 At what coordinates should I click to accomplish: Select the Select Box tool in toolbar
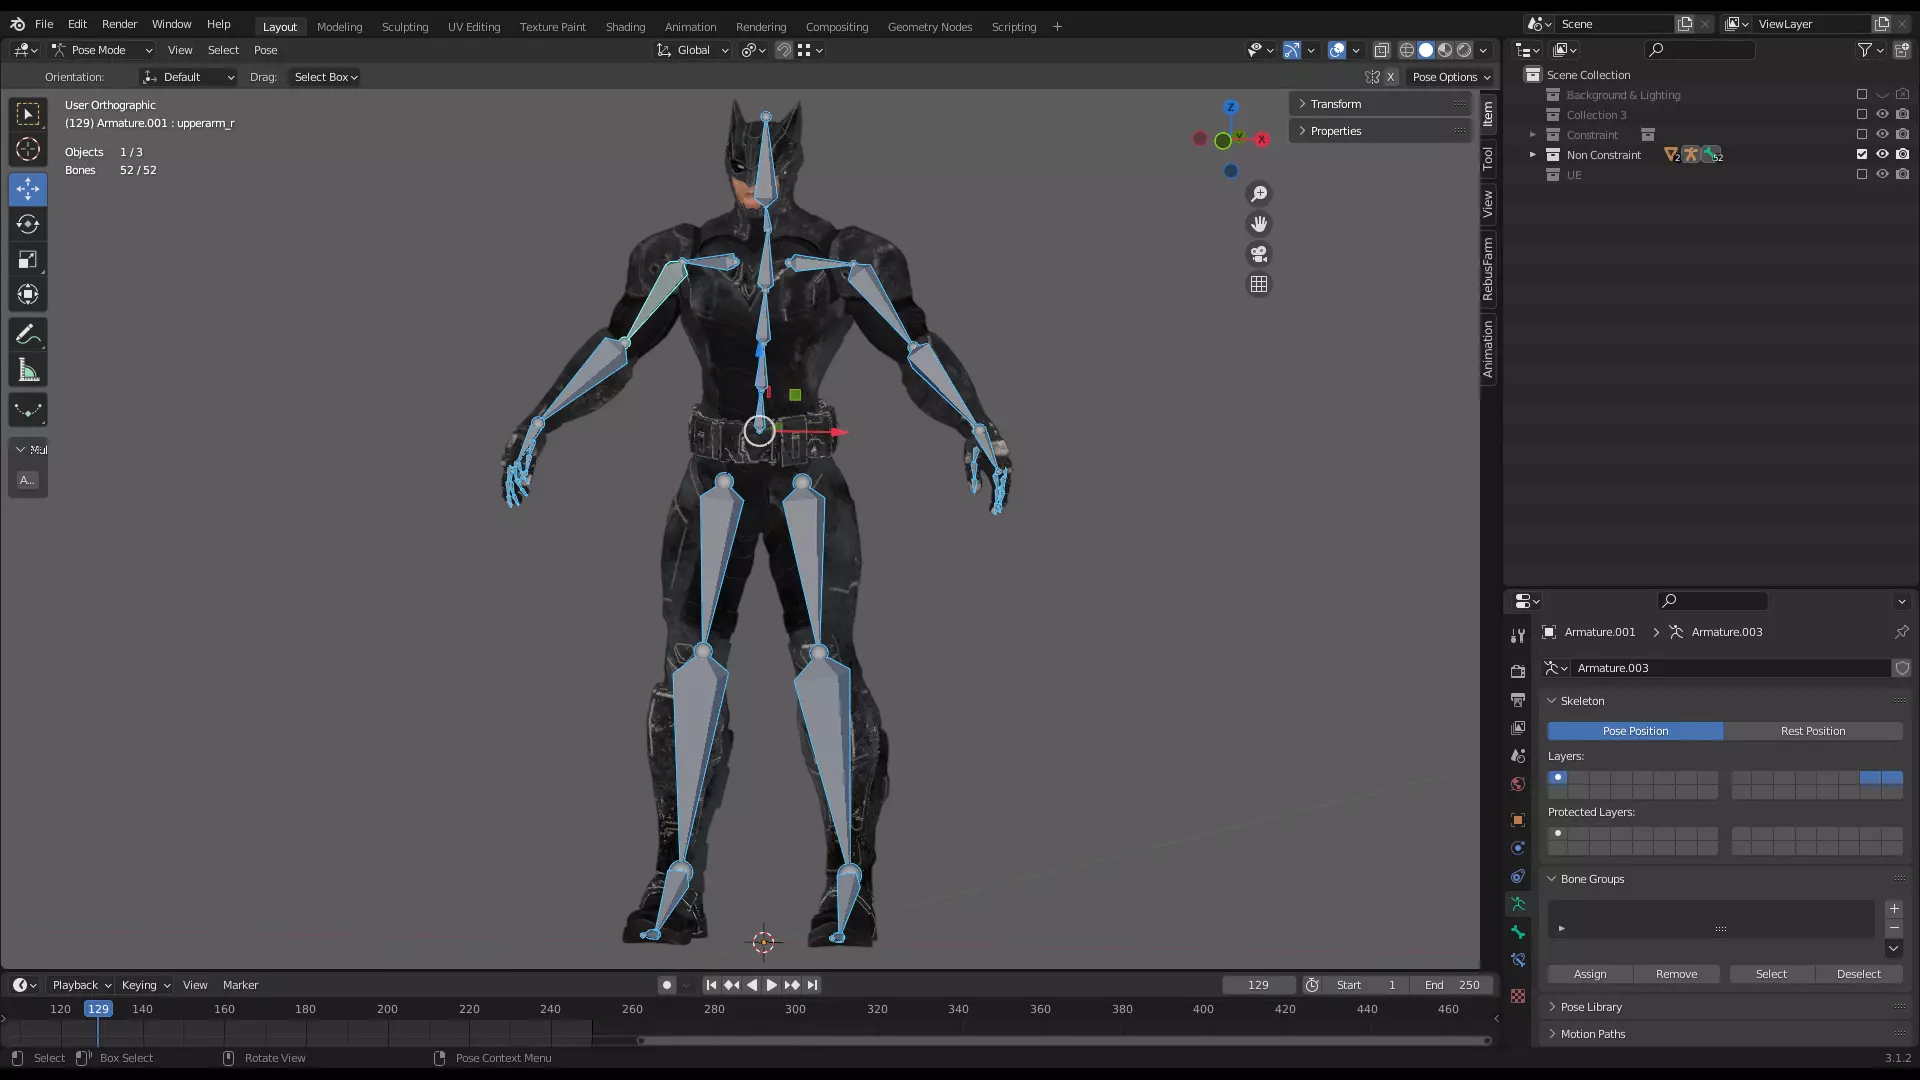tap(28, 114)
